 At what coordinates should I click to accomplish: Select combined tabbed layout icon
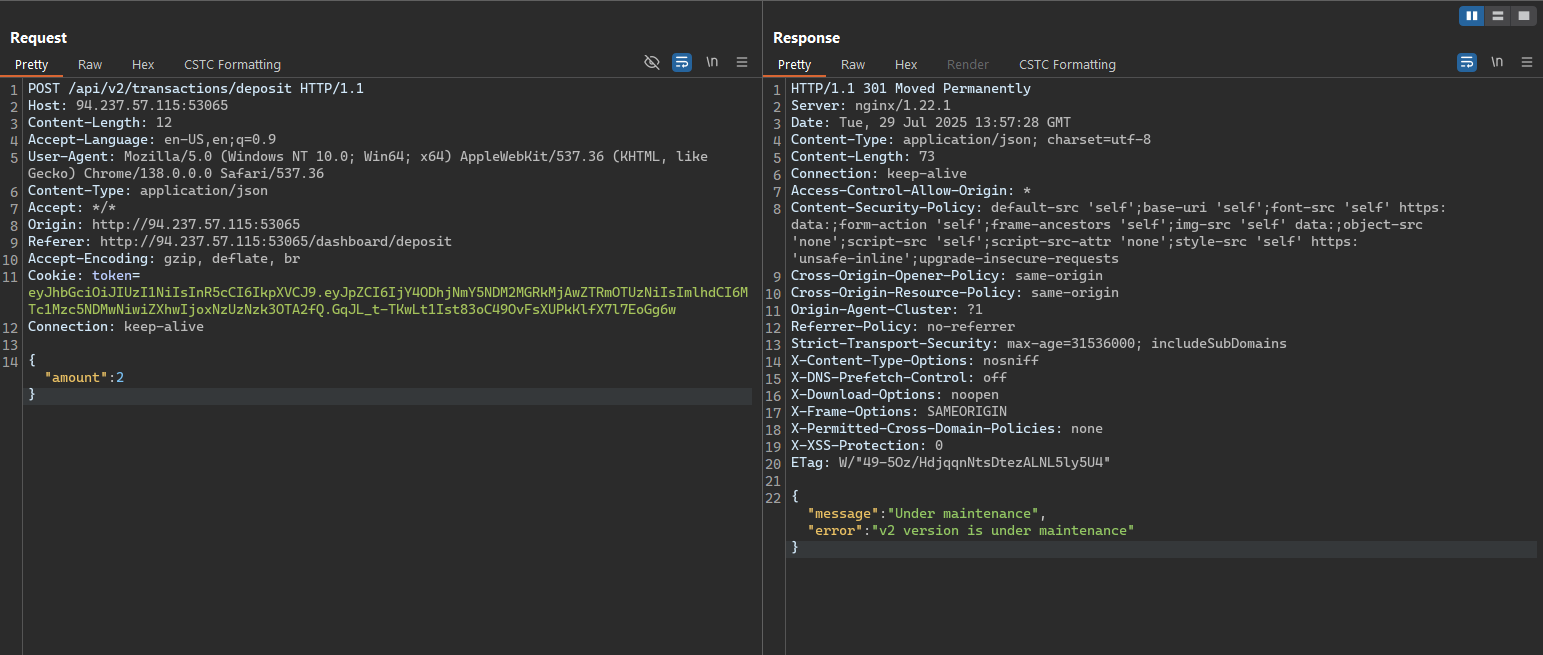tap(1523, 15)
